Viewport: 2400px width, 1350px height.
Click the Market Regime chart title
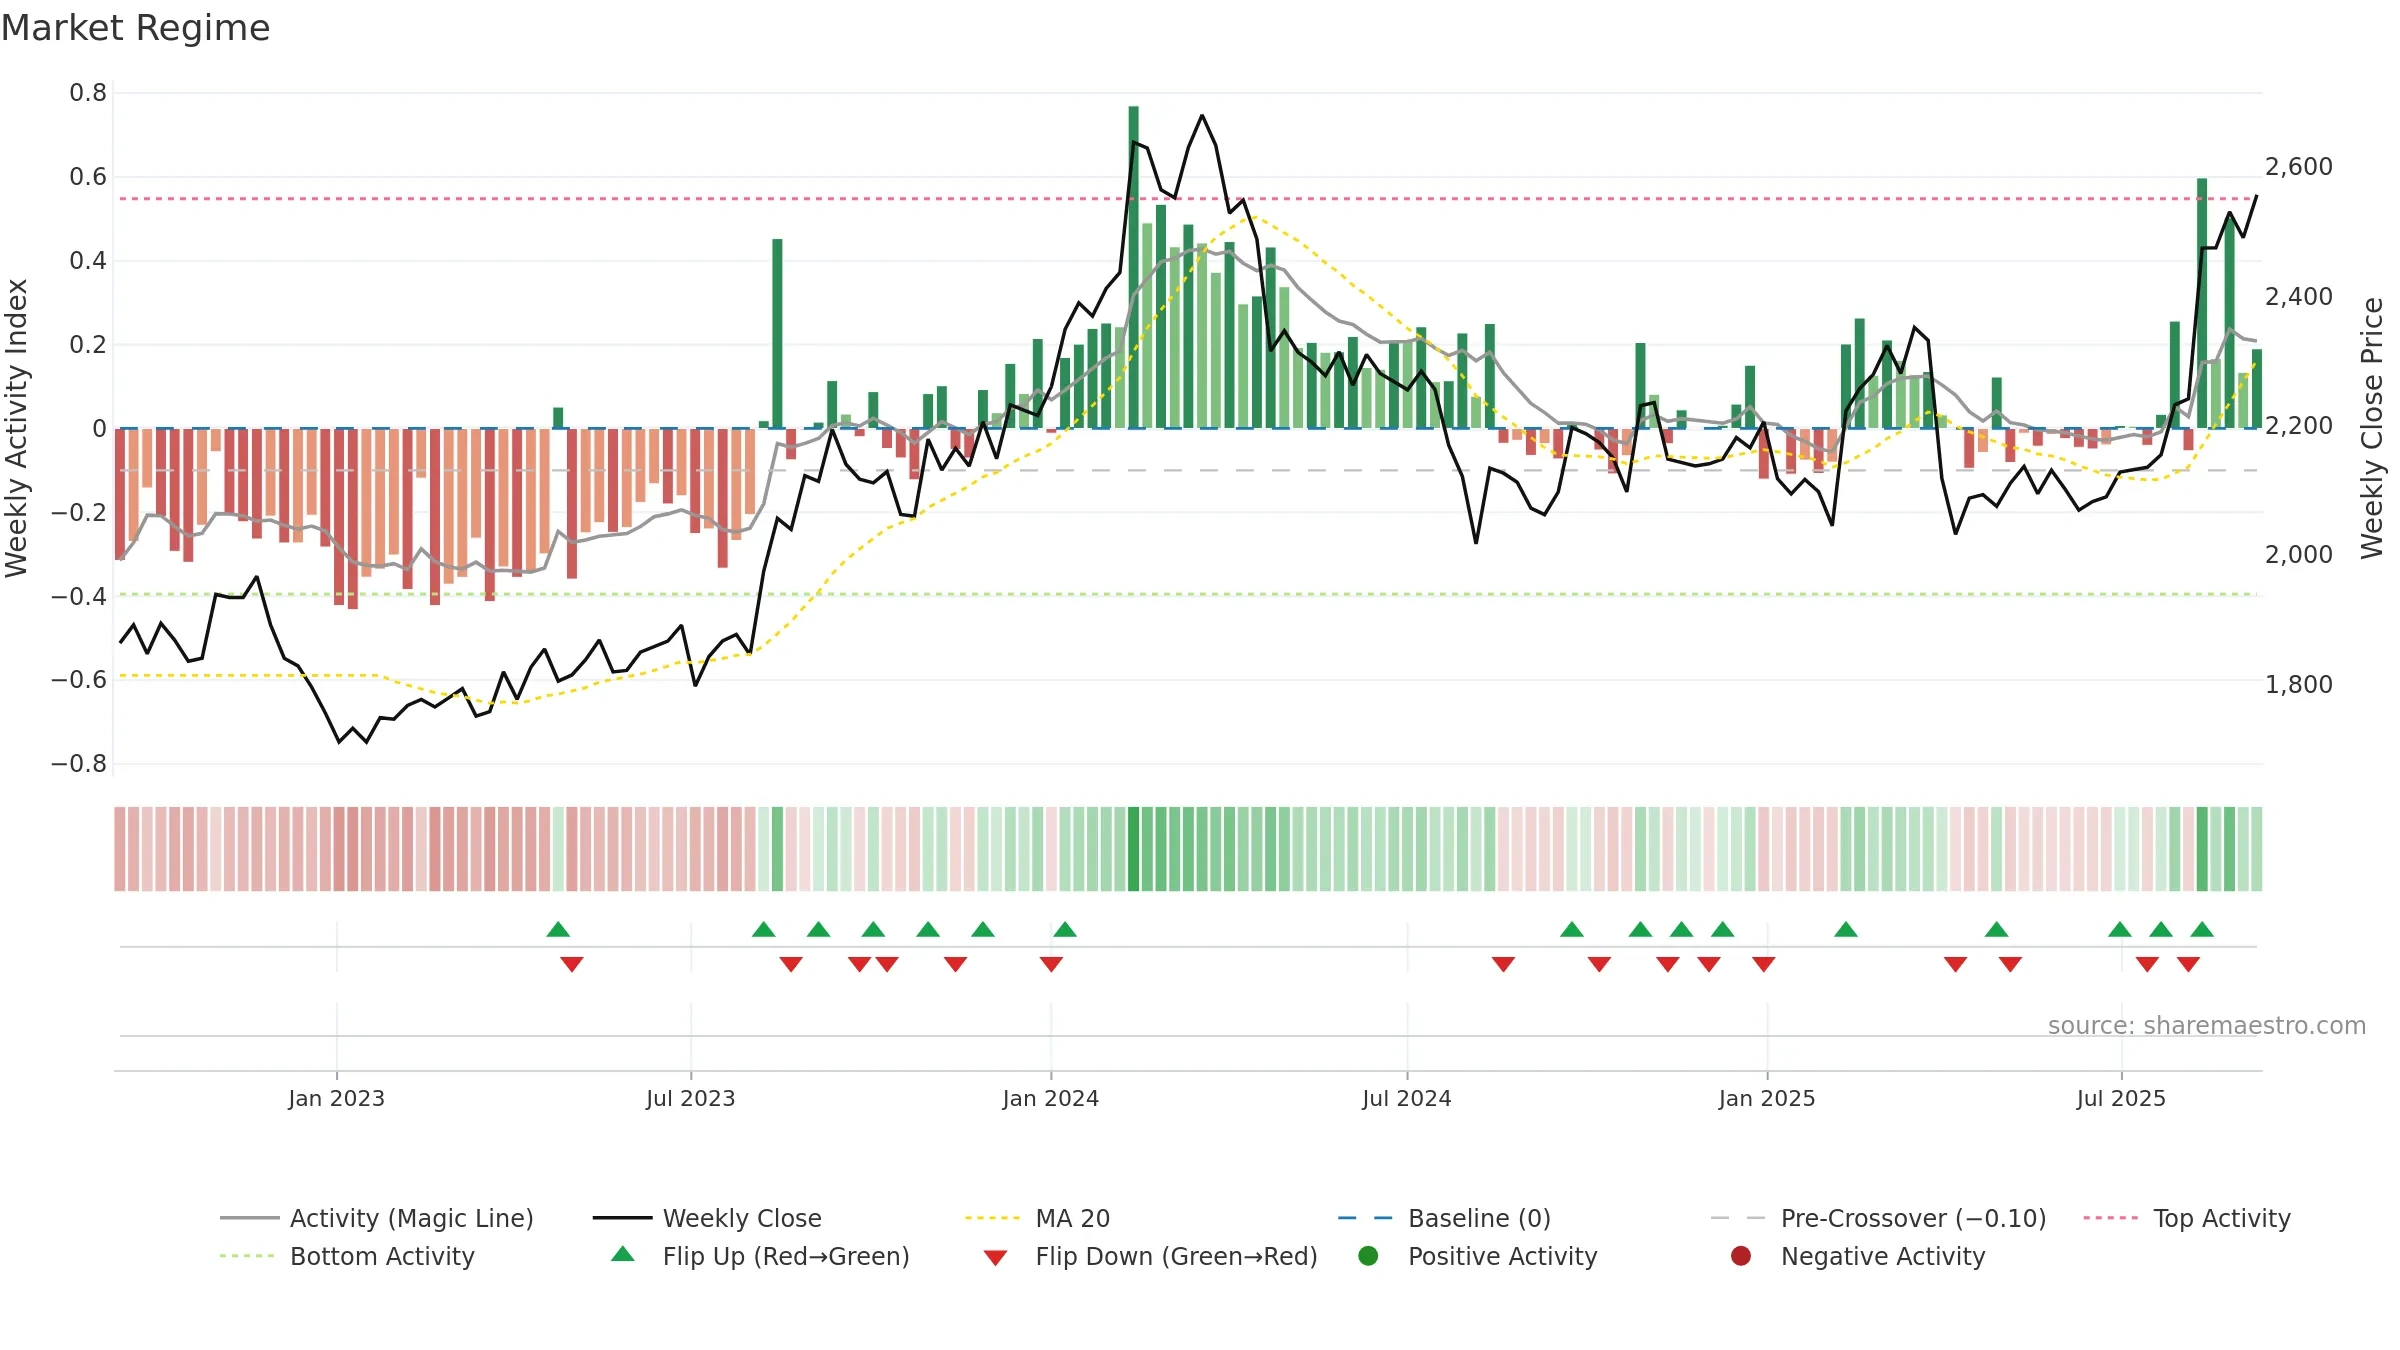pyautogui.click(x=135, y=28)
